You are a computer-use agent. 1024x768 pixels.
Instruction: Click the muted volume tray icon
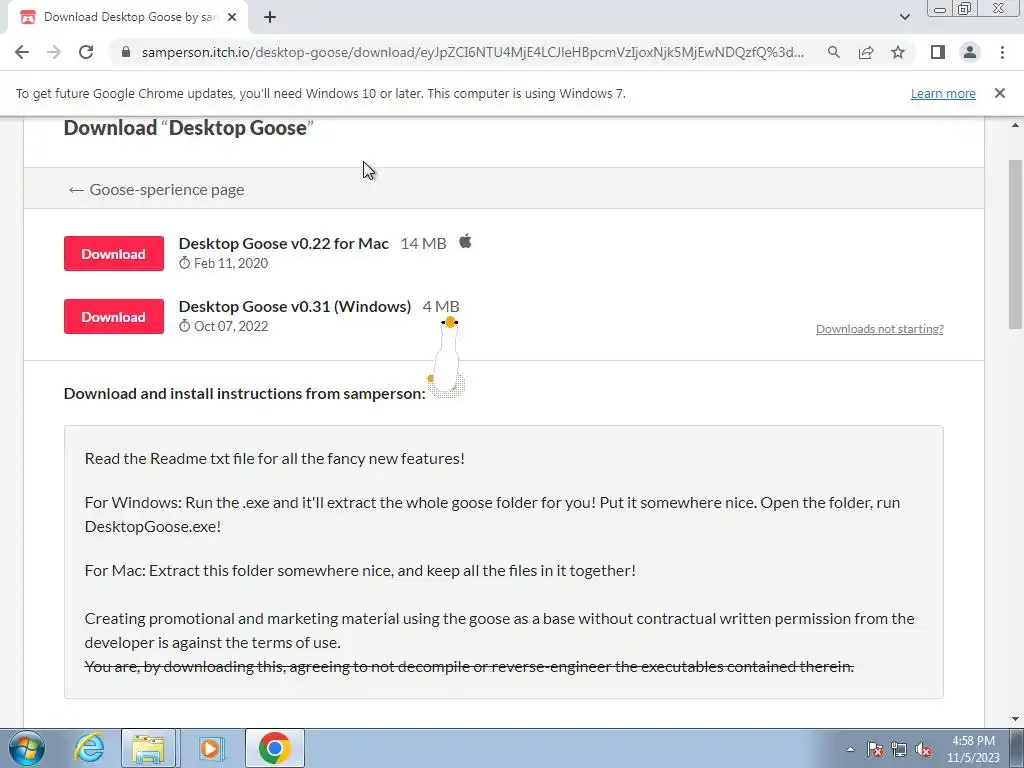click(x=923, y=749)
